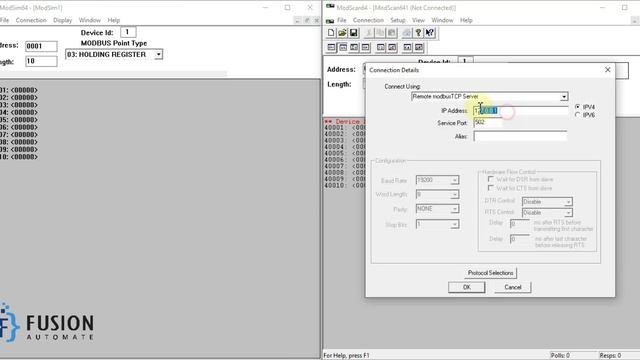Open the Parity dropdown

(454, 209)
